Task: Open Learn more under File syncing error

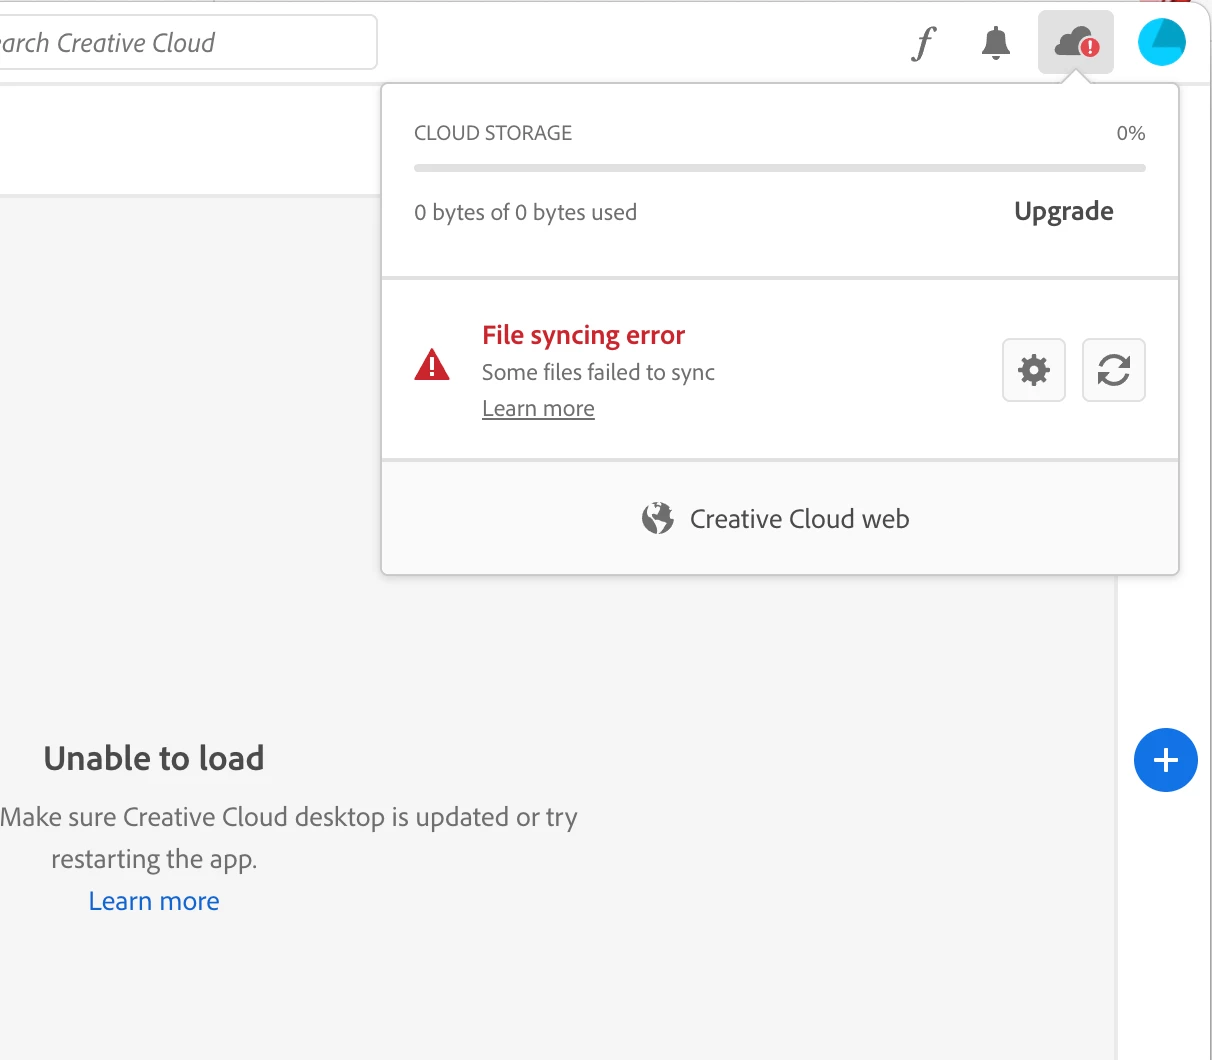Action: 538,408
